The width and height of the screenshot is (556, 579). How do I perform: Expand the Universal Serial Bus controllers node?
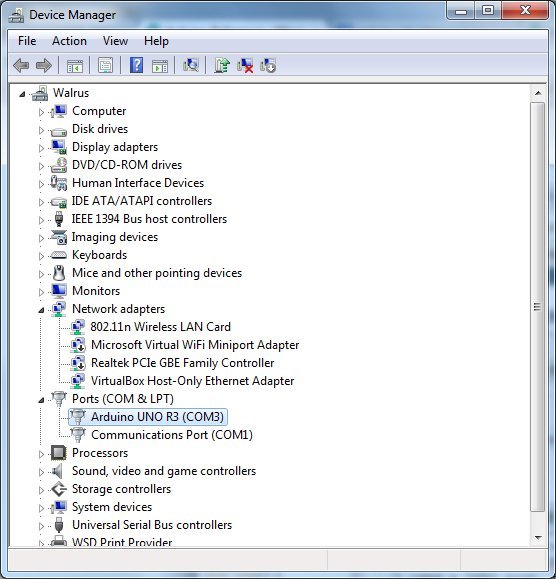(x=41, y=526)
